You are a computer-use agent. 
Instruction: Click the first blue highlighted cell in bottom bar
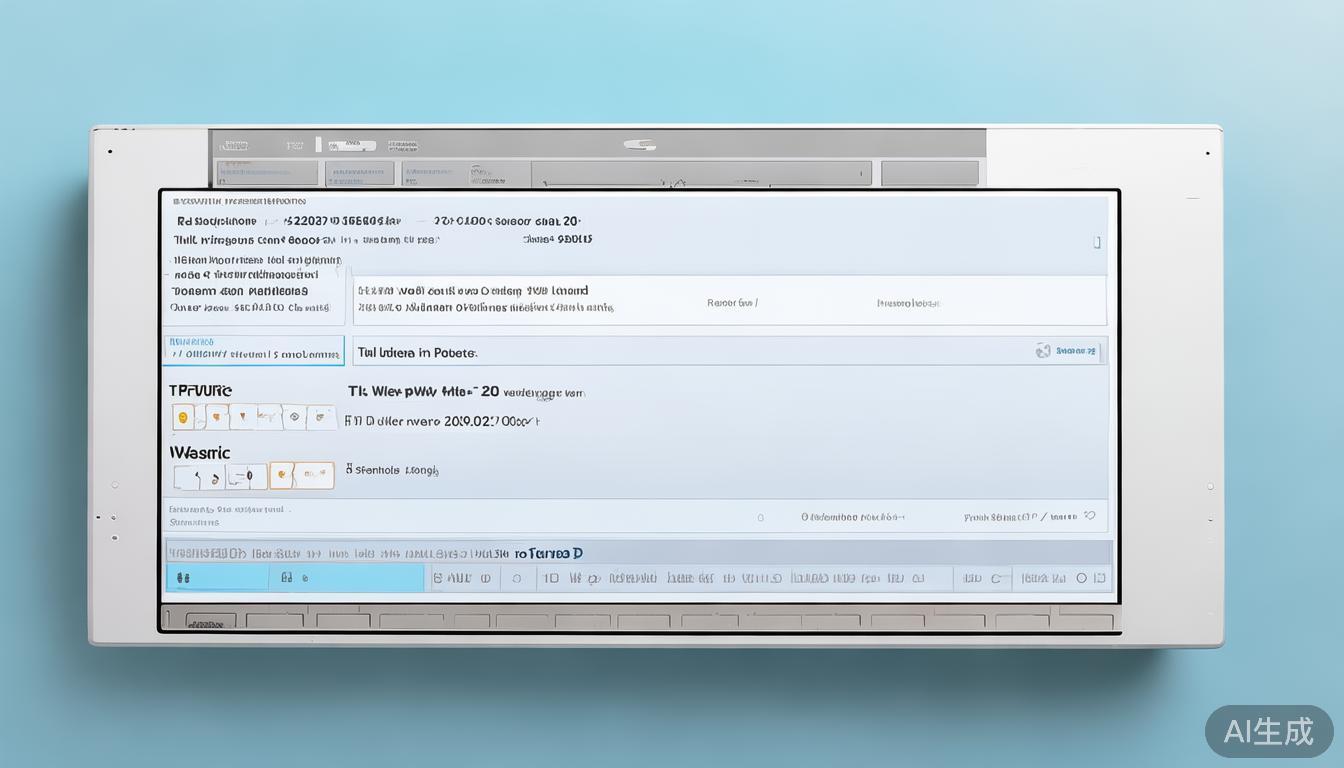tap(217, 578)
